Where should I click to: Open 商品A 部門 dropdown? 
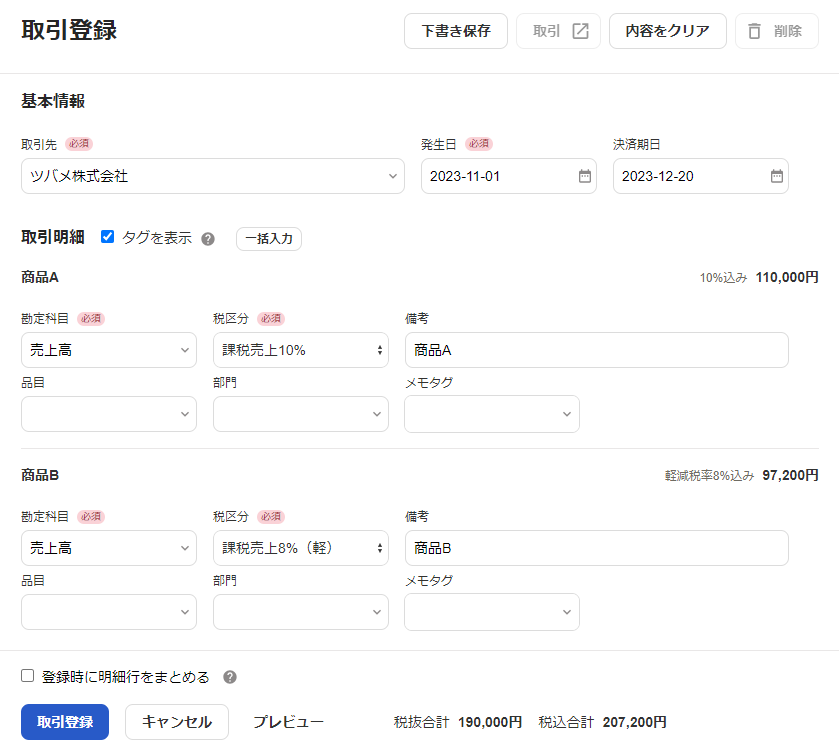301,414
